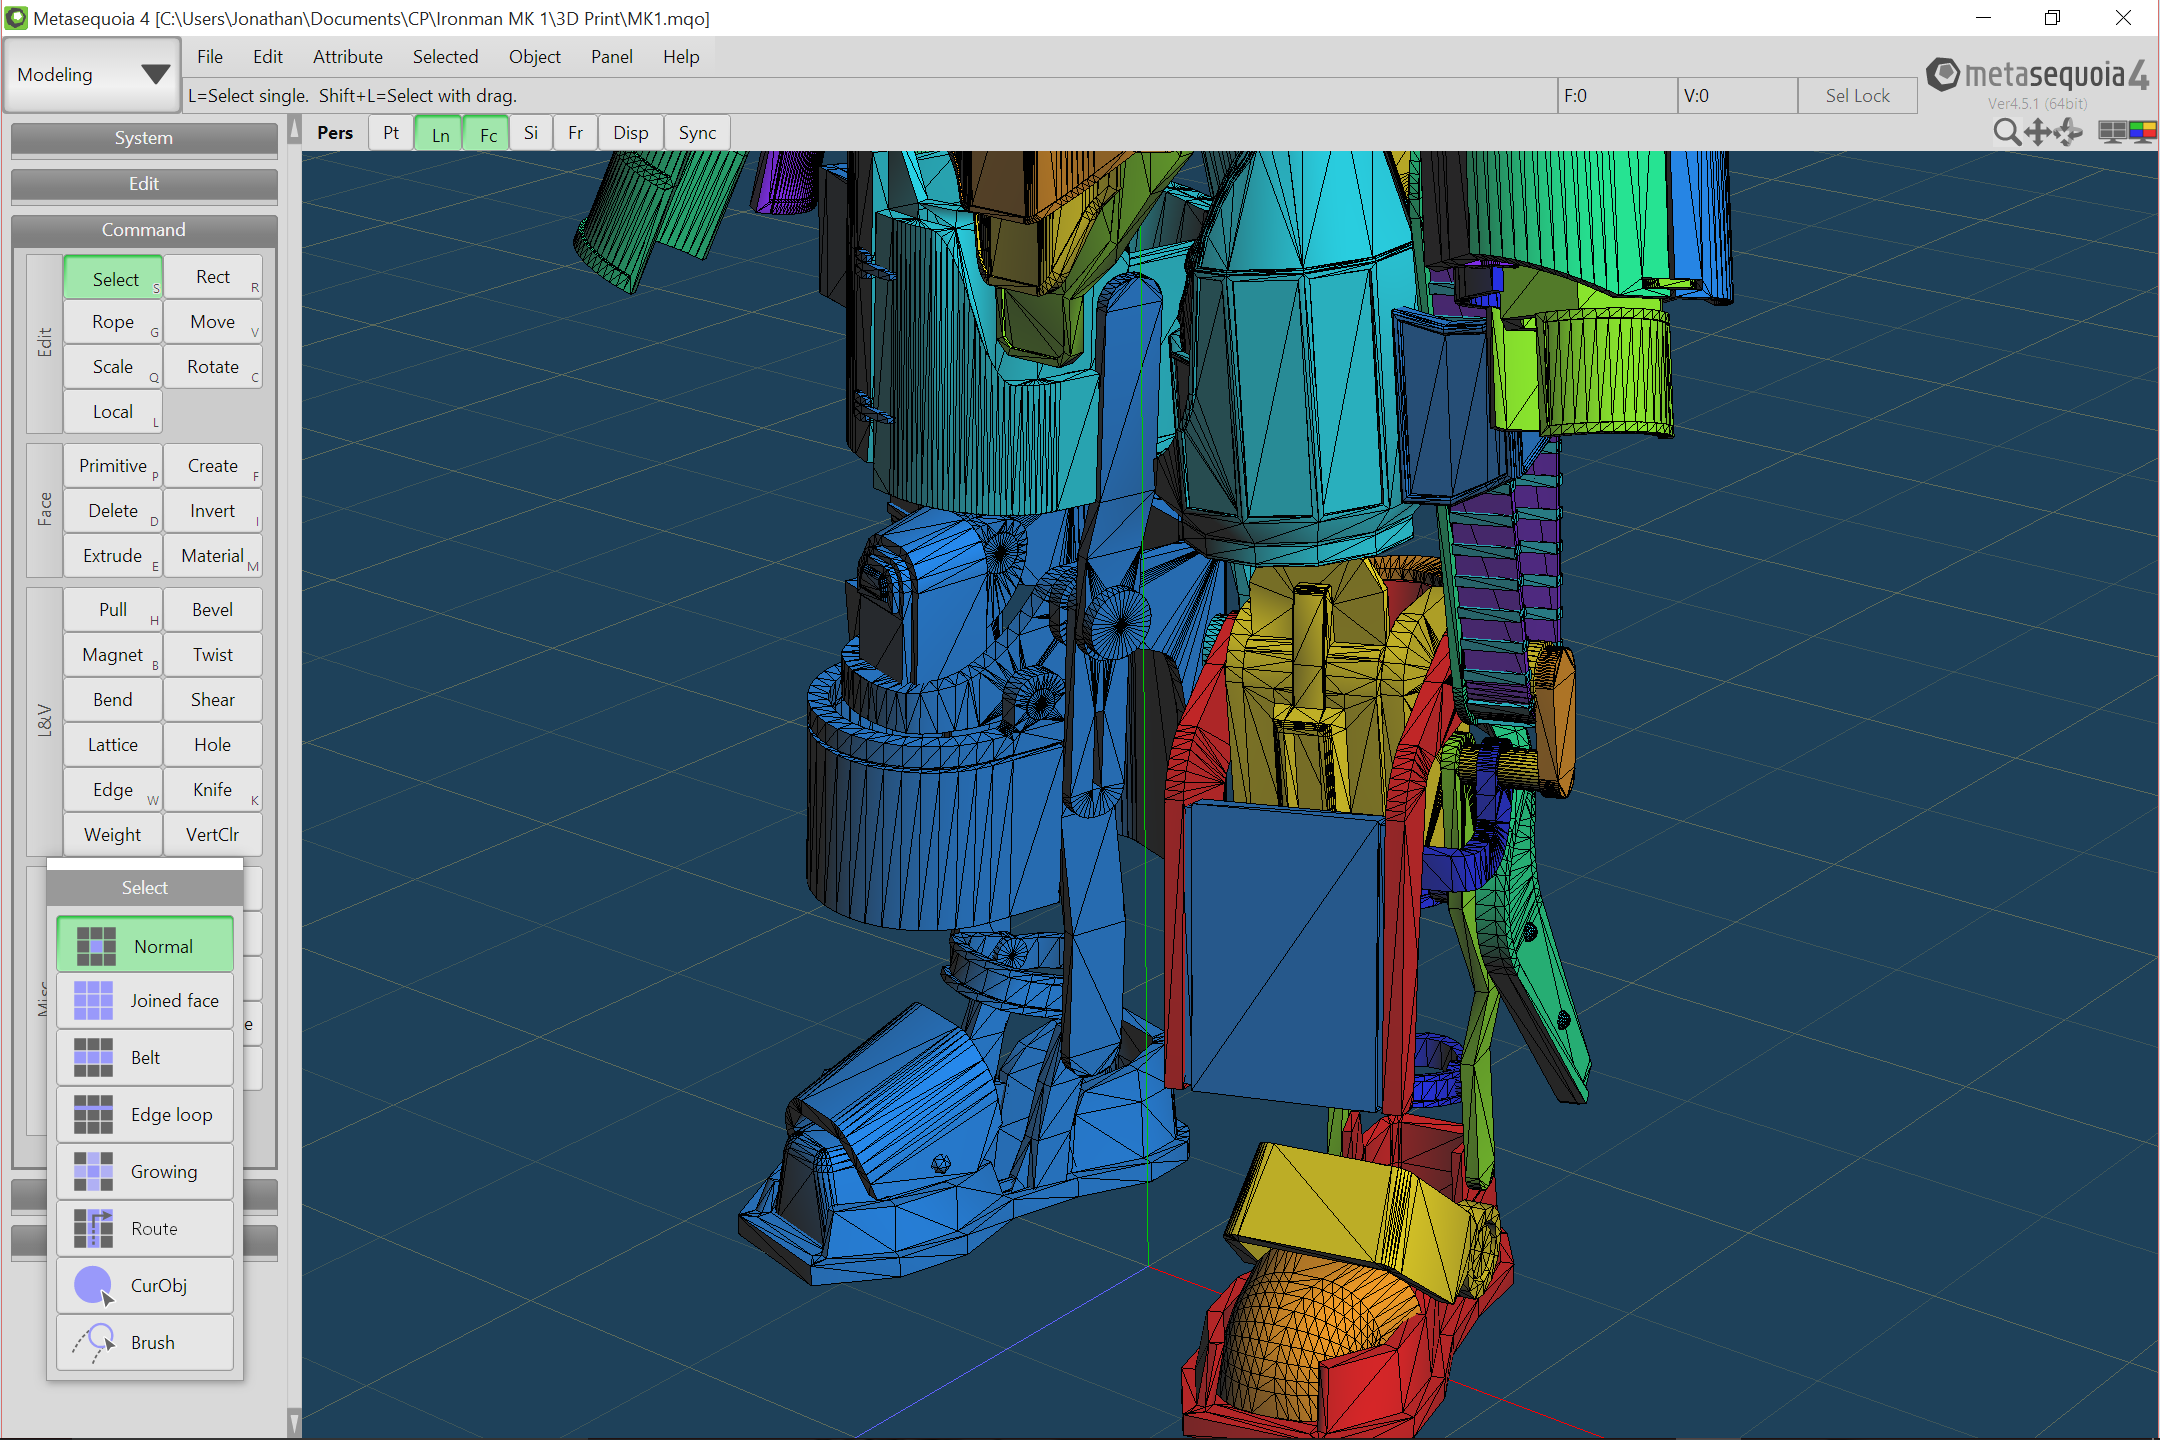This screenshot has height=1440, width=2160.
Task: Open the Pers view type selector
Action: (x=335, y=133)
